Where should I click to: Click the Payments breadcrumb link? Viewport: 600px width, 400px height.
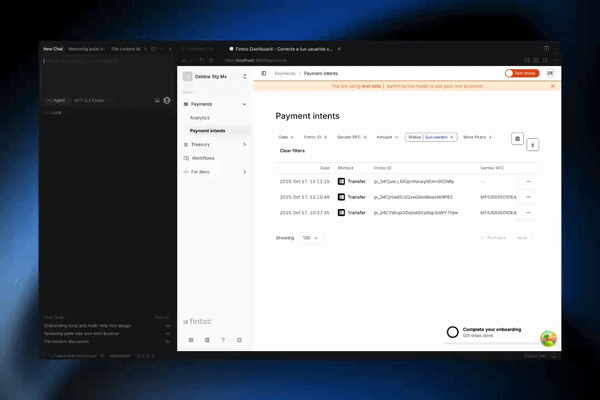coord(285,73)
